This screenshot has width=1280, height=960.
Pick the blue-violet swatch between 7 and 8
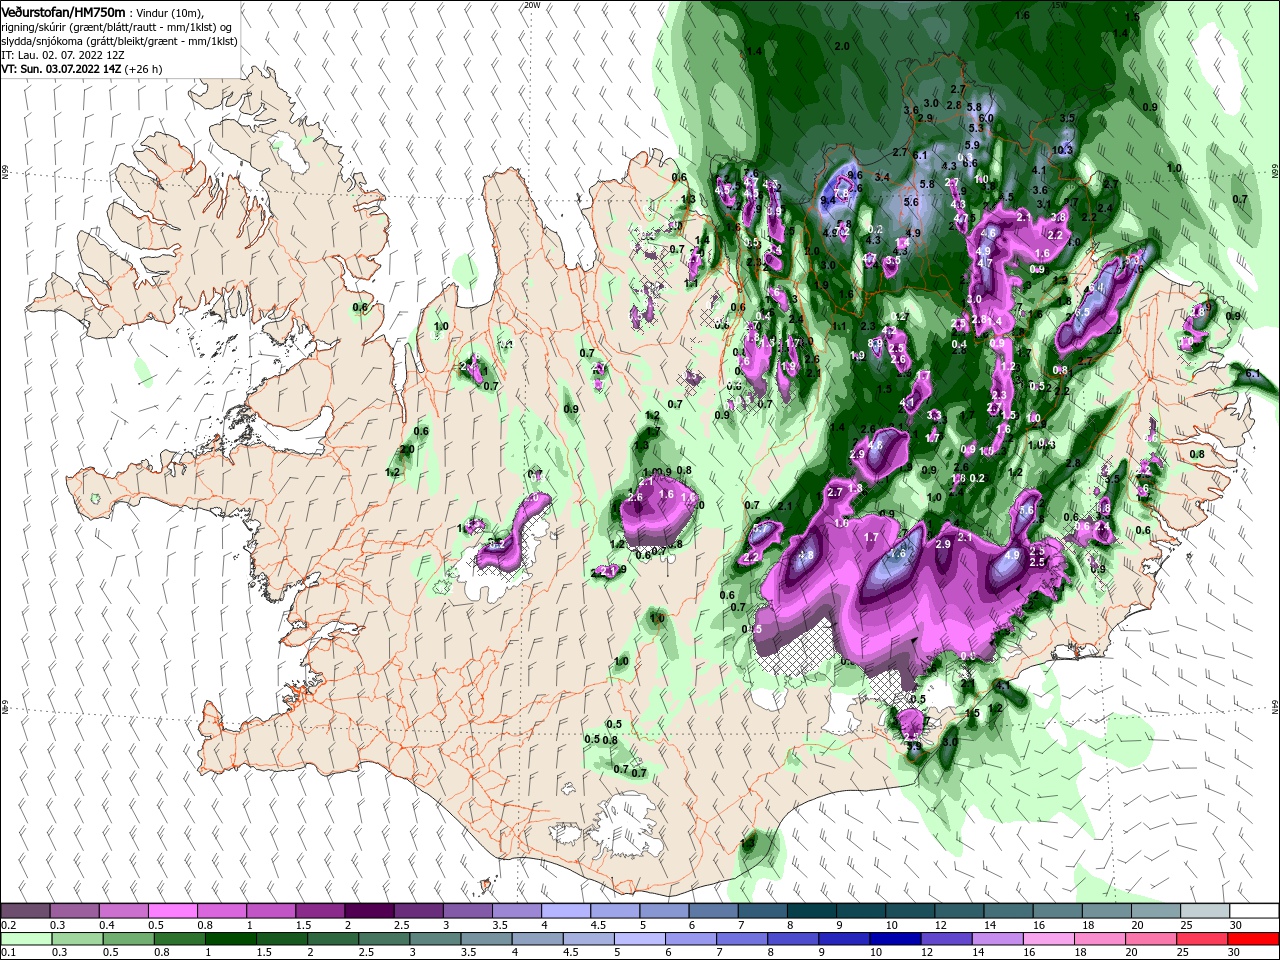point(742,939)
